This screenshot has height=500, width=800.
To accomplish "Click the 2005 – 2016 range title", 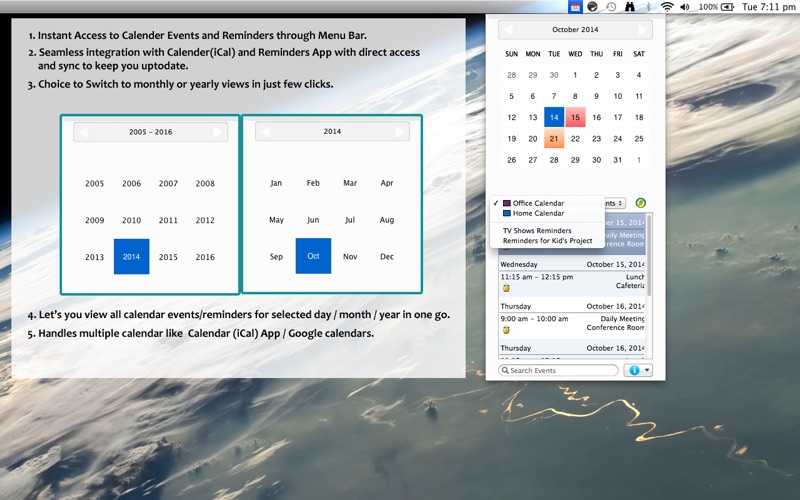I will click(151, 132).
